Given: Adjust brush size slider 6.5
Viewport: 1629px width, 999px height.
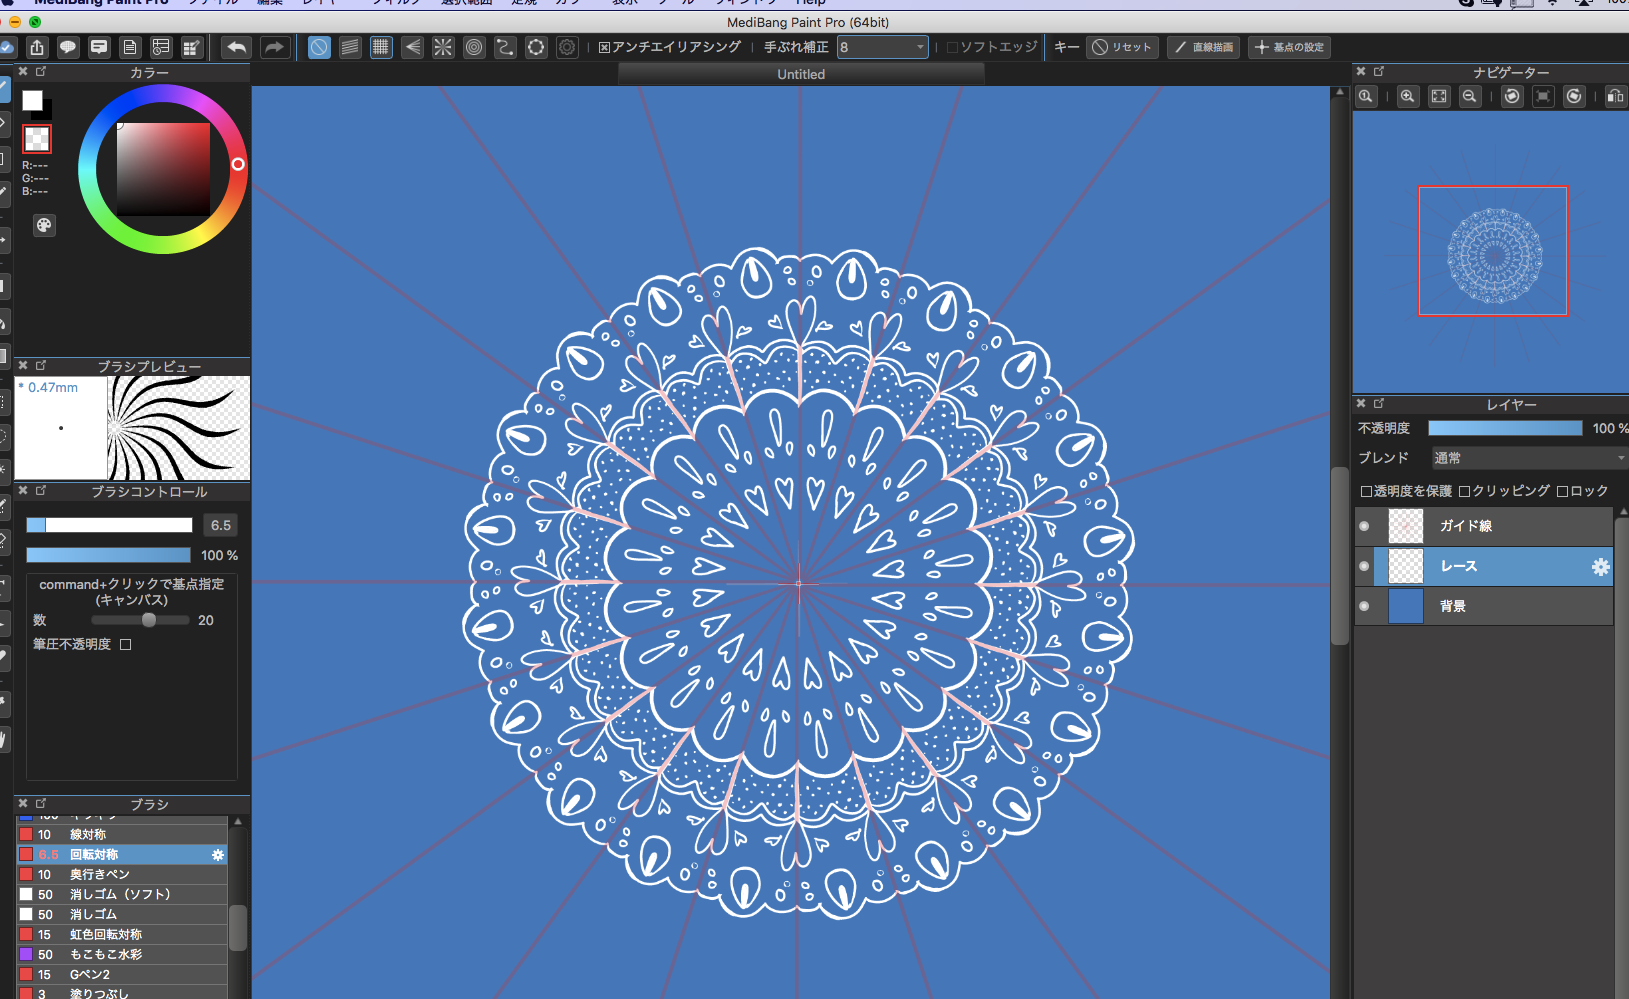Looking at the screenshot, I should point(109,525).
